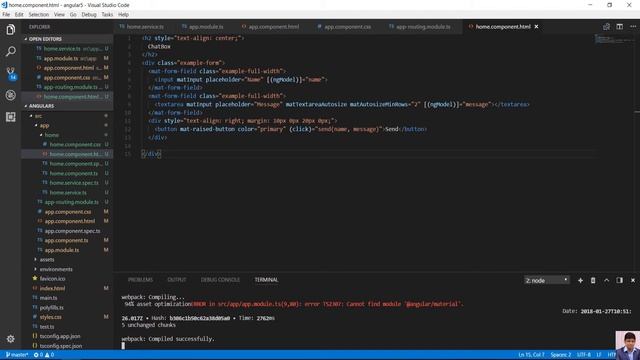The width and height of the screenshot is (640, 360).
Task: Collapse the ANGULAR5 project section
Action: pos(67,106)
